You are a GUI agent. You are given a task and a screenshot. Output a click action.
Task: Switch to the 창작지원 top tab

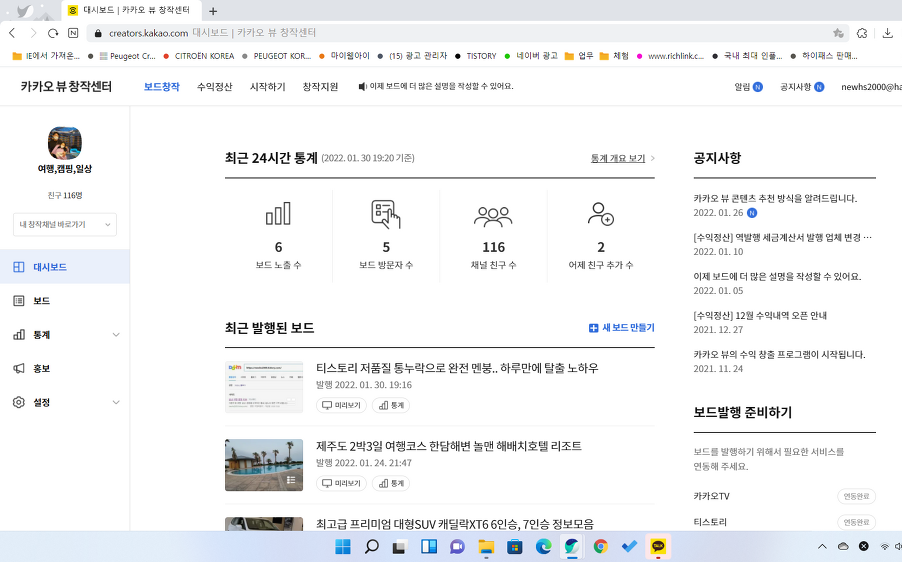[320, 87]
